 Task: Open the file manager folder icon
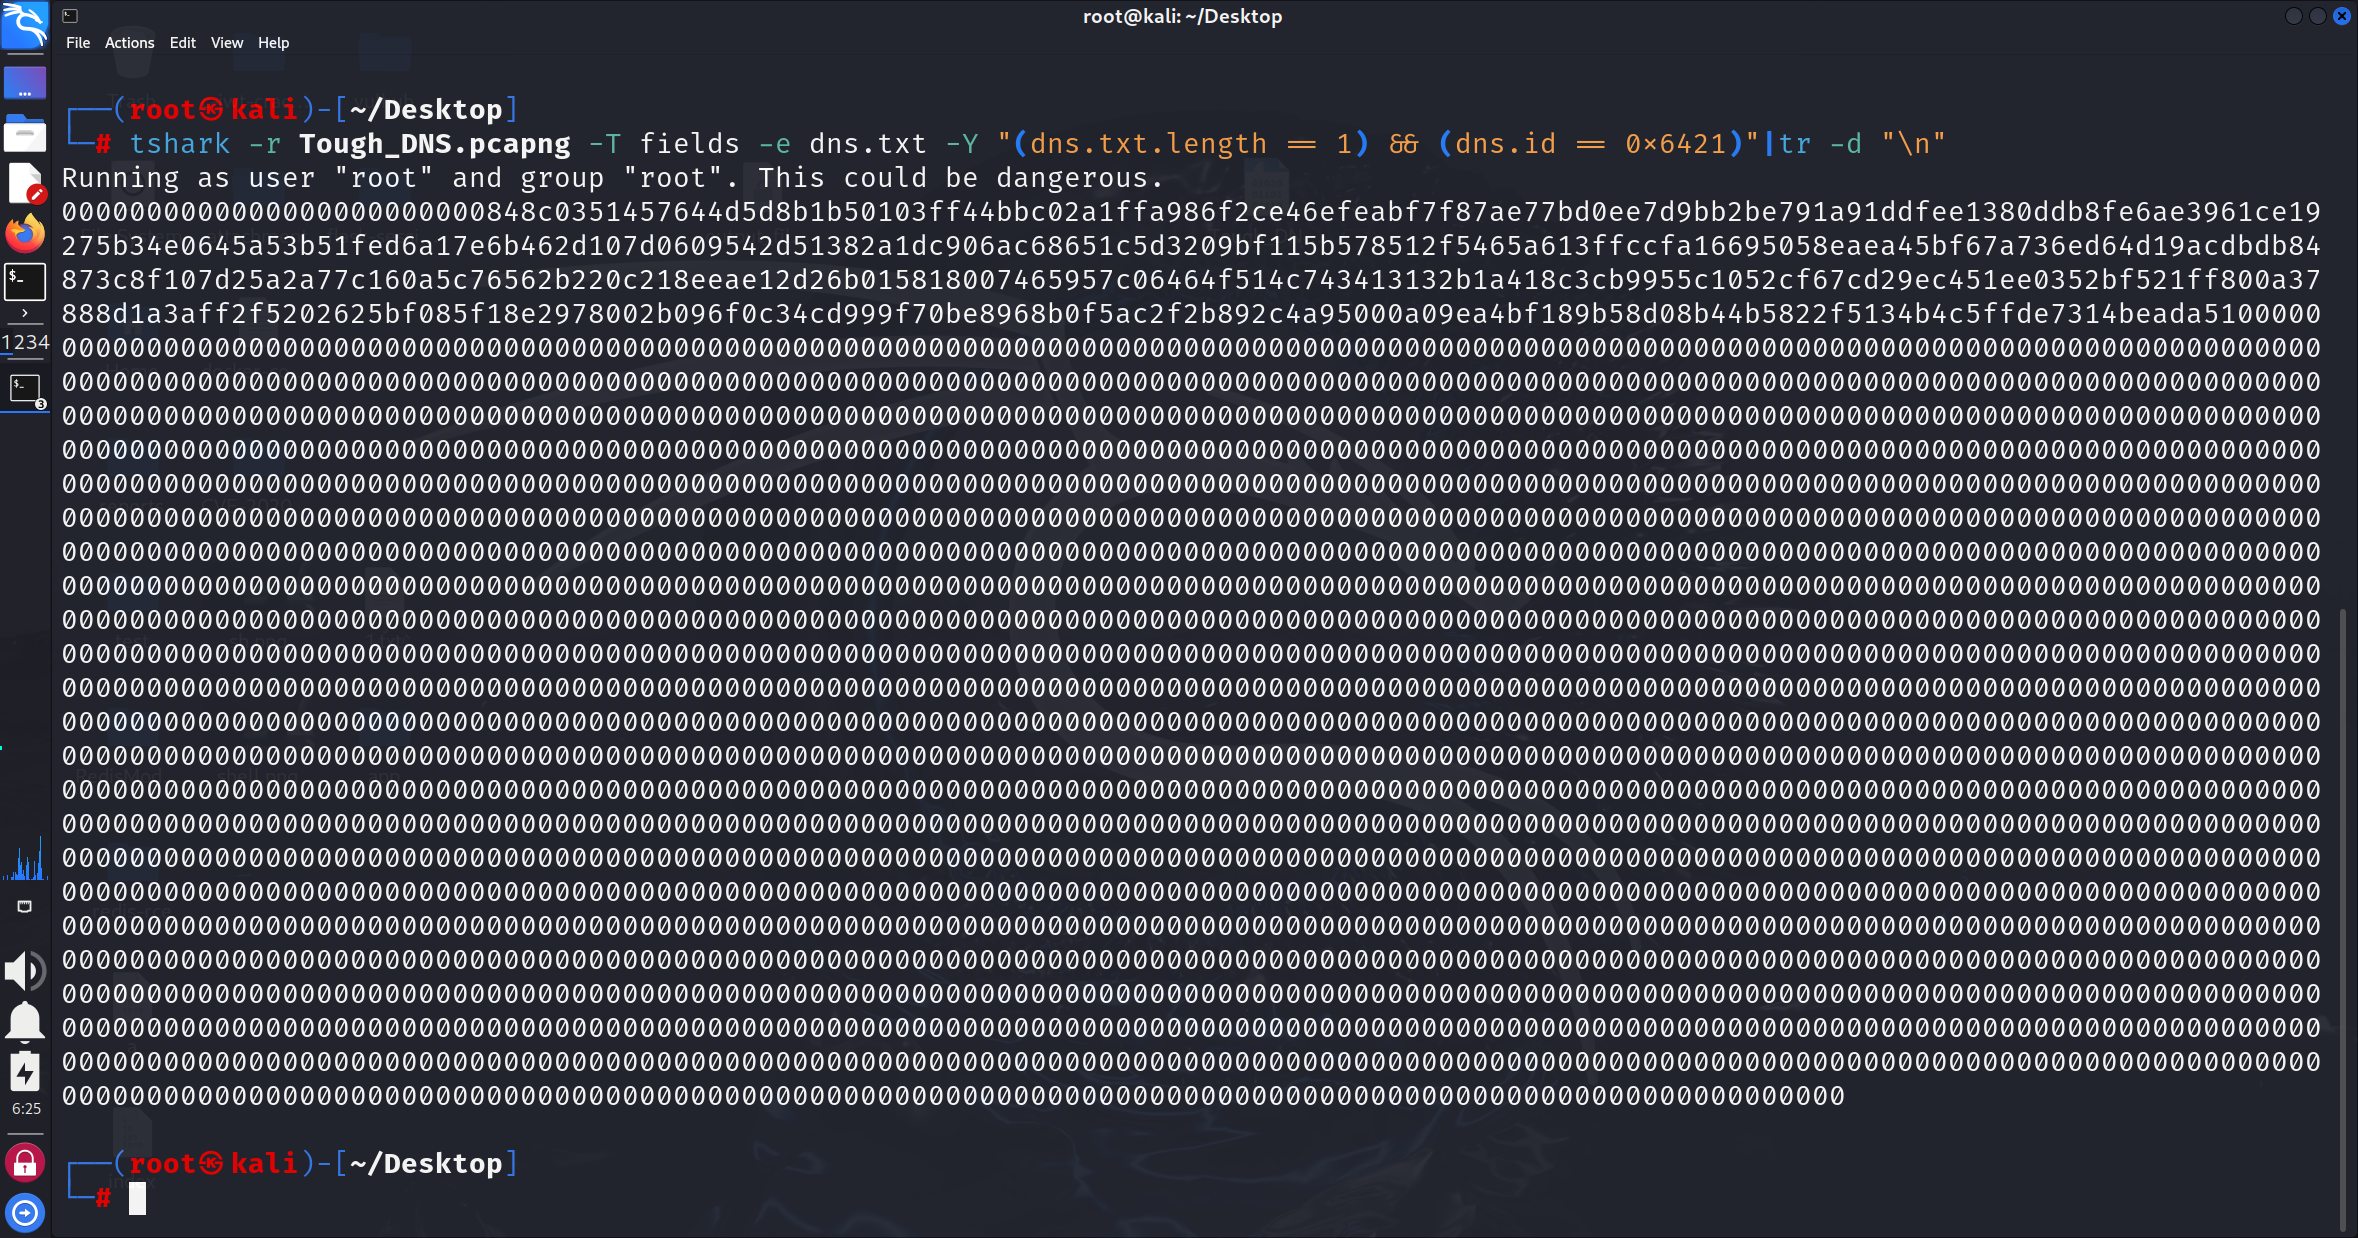click(24, 133)
